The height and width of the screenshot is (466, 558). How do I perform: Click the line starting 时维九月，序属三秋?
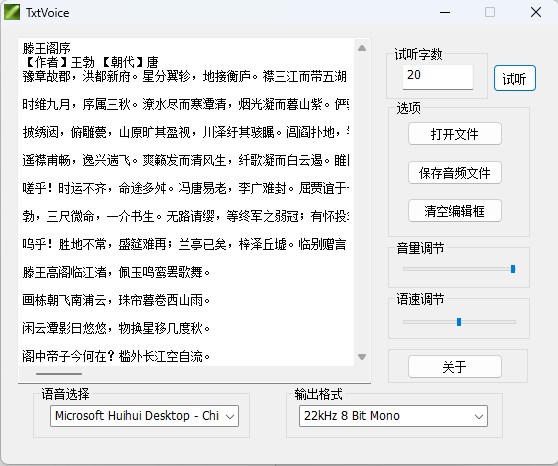tap(185, 104)
